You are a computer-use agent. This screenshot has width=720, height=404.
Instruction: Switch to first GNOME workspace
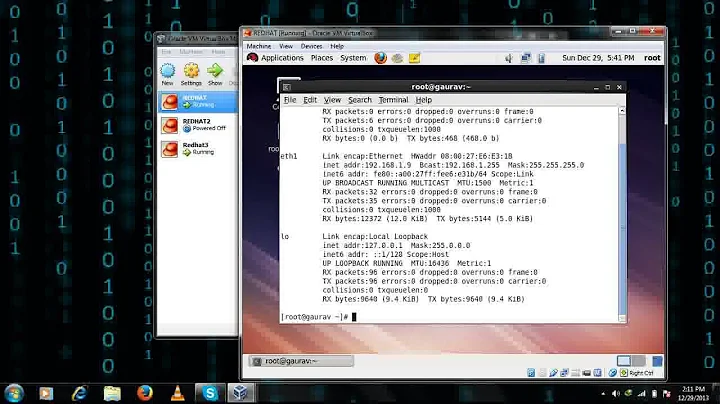click(624, 361)
